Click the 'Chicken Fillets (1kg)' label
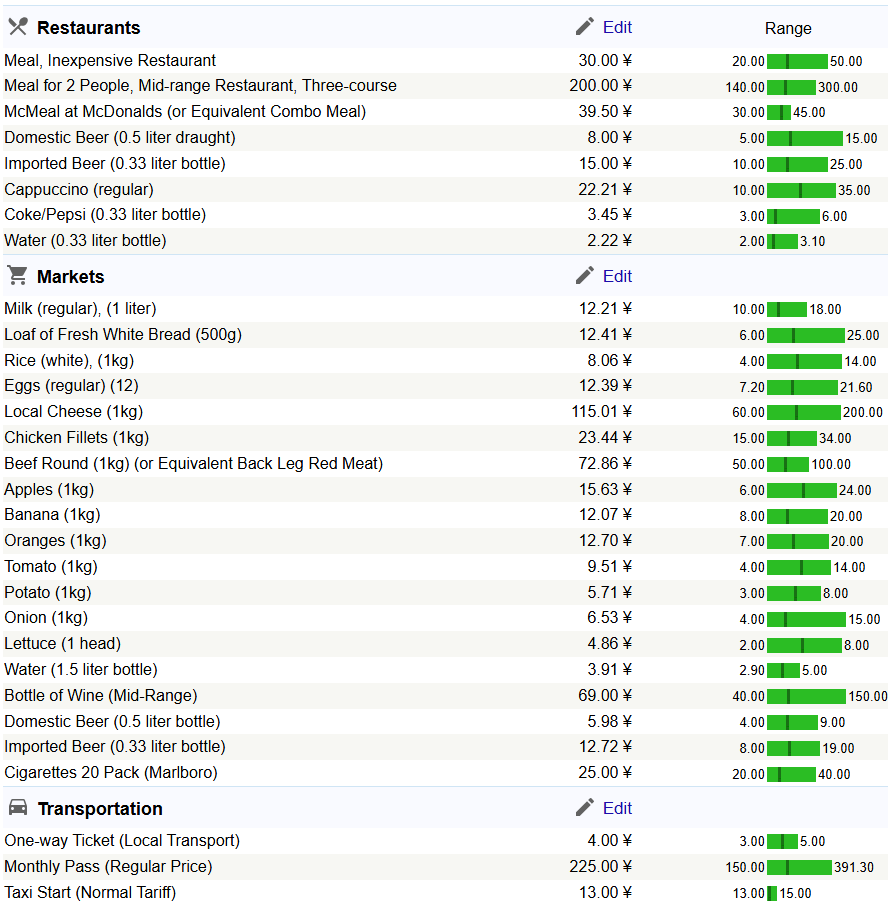Viewport: 888px width, 904px height. coord(76,438)
